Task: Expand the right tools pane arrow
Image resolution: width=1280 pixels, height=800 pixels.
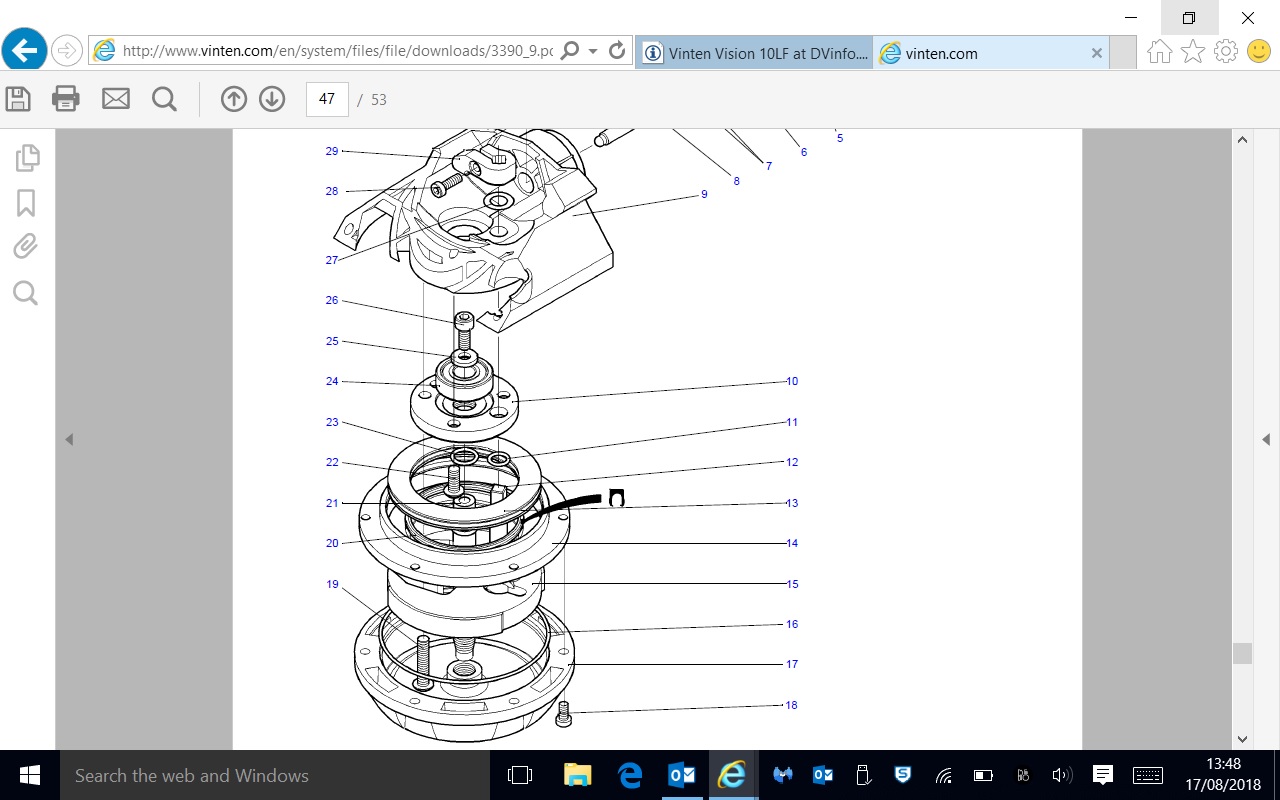Action: click(x=1266, y=440)
